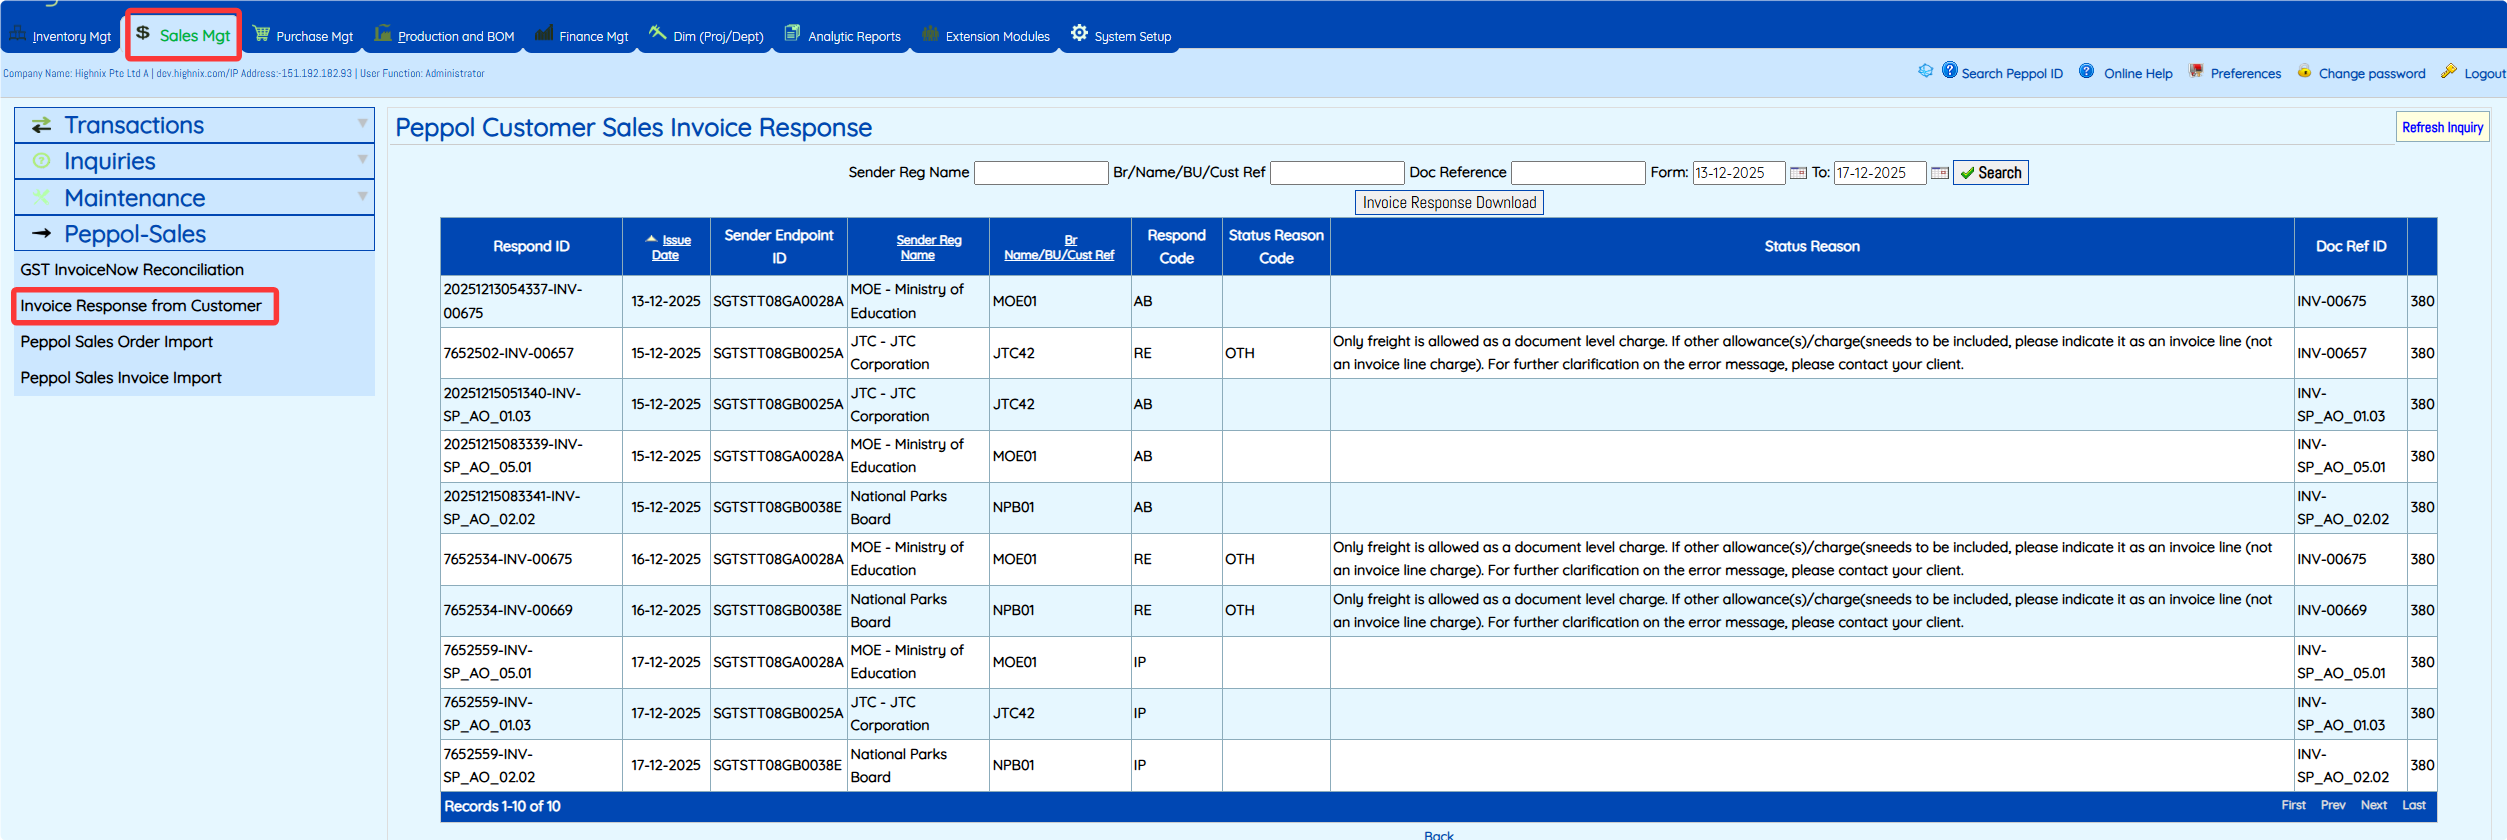The image size is (2507, 840).
Task: Open the calendar picker beside From date
Action: click(x=1798, y=173)
